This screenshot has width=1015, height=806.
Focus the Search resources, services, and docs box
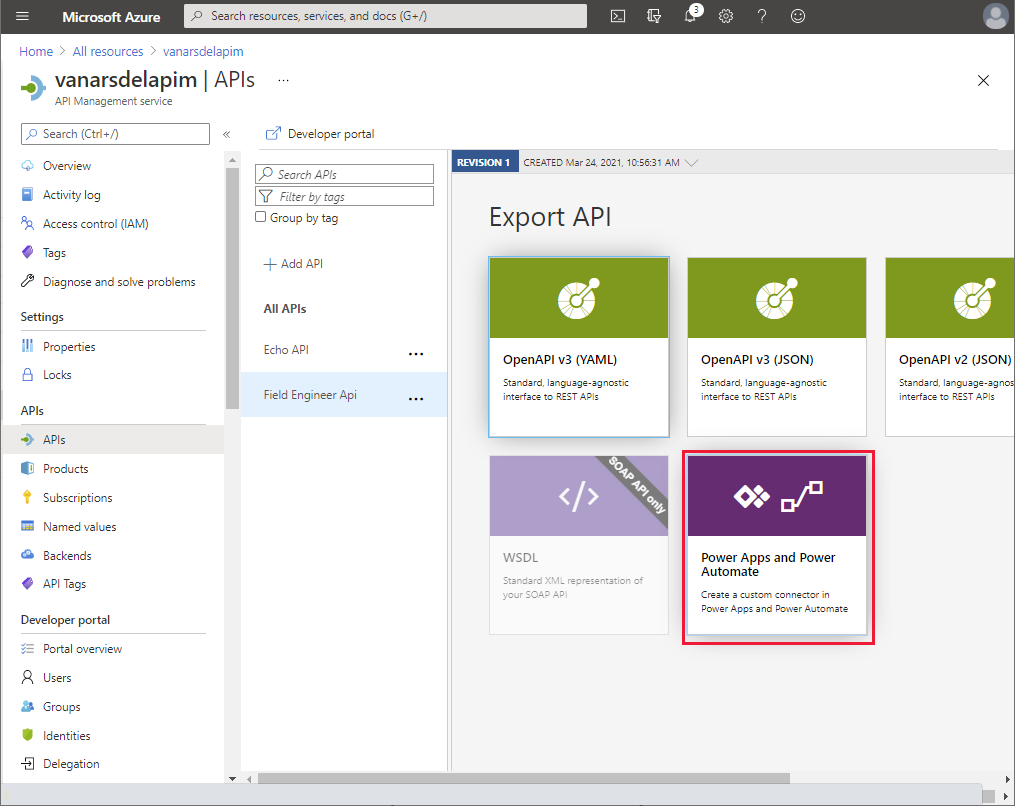click(385, 16)
